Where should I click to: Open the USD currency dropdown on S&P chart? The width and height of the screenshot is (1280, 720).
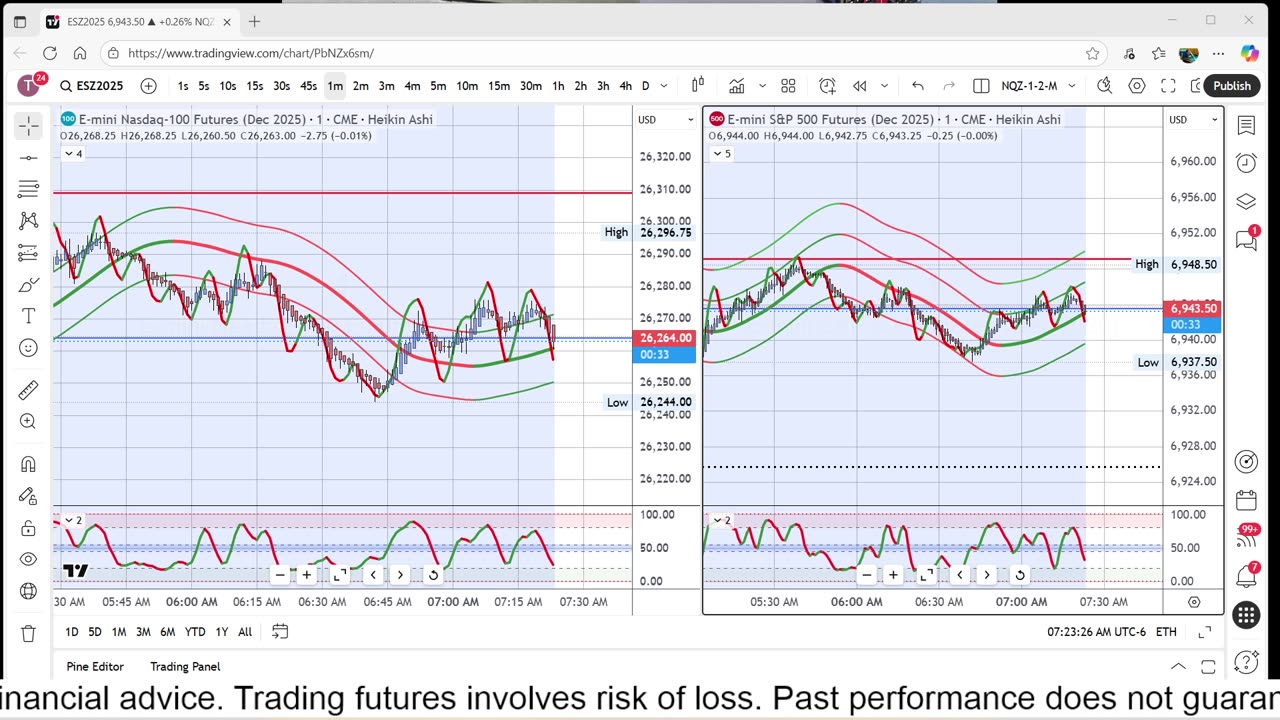pos(1195,120)
